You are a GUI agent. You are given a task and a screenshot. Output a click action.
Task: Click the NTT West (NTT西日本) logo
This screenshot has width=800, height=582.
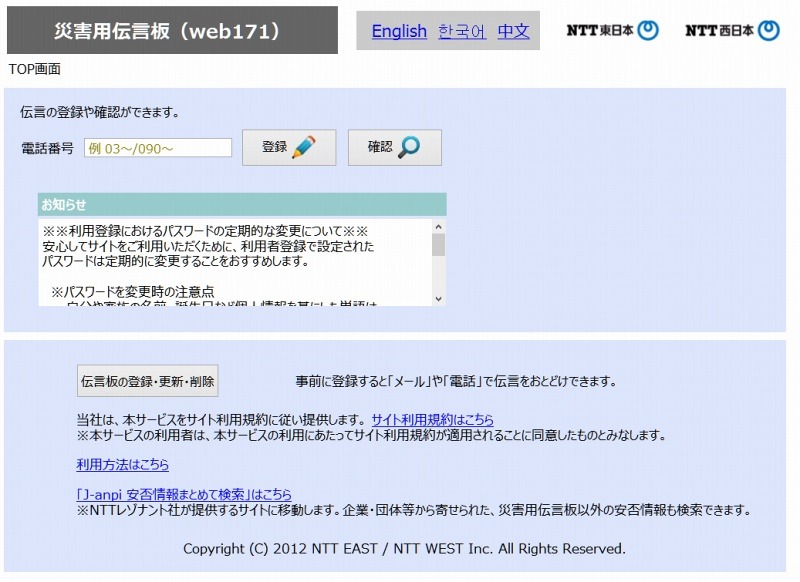(x=732, y=31)
